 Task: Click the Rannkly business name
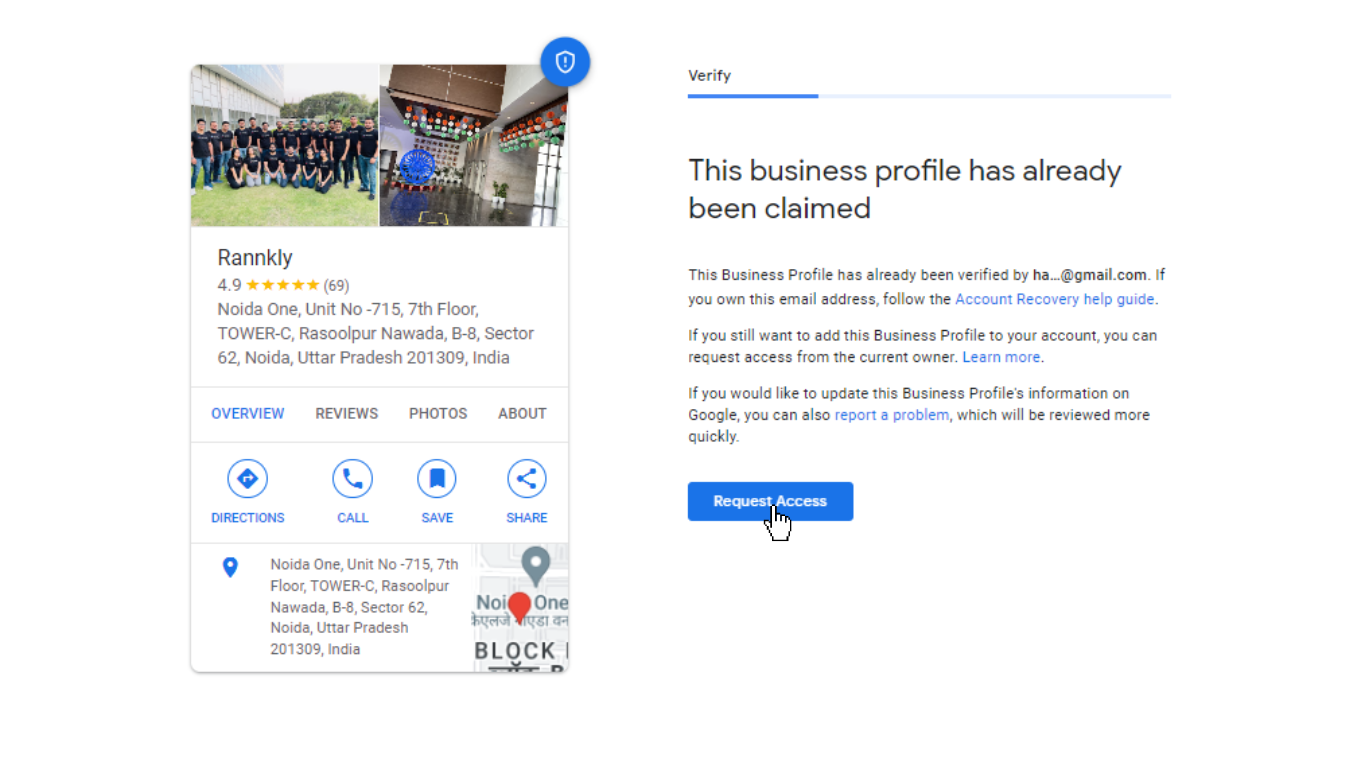click(255, 258)
